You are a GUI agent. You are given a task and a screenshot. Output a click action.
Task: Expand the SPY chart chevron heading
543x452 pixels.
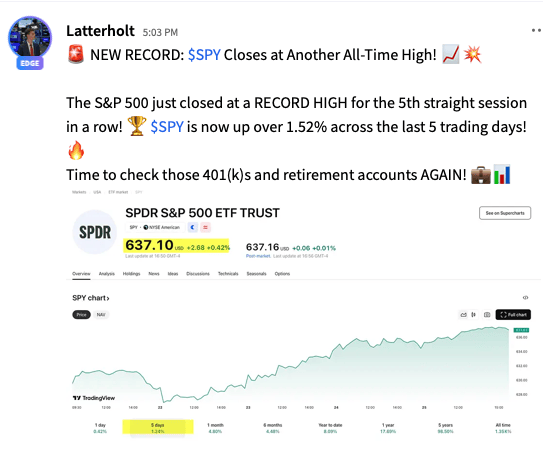[91, 298]
